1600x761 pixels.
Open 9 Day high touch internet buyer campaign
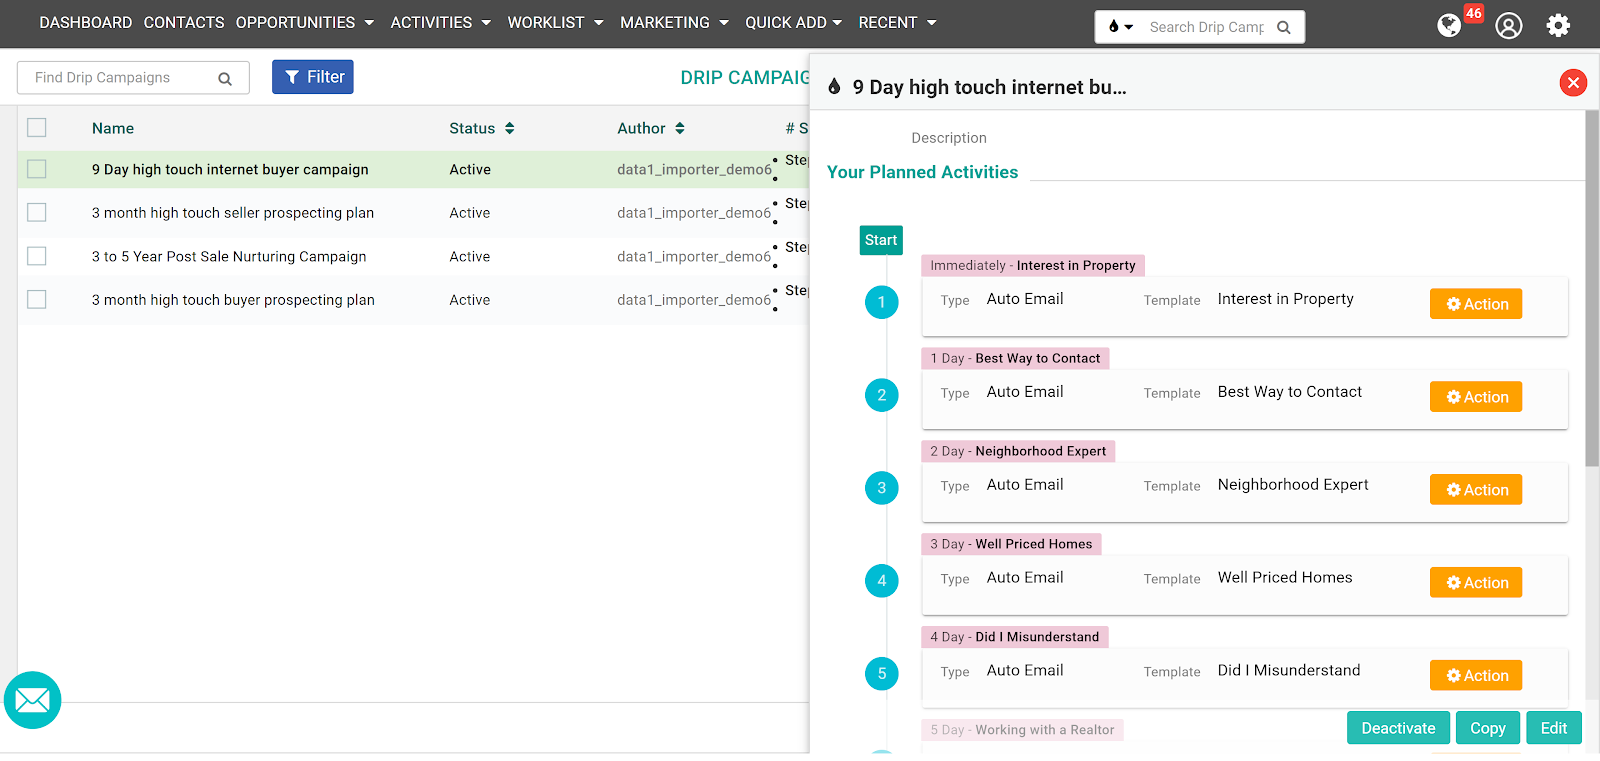230,169
